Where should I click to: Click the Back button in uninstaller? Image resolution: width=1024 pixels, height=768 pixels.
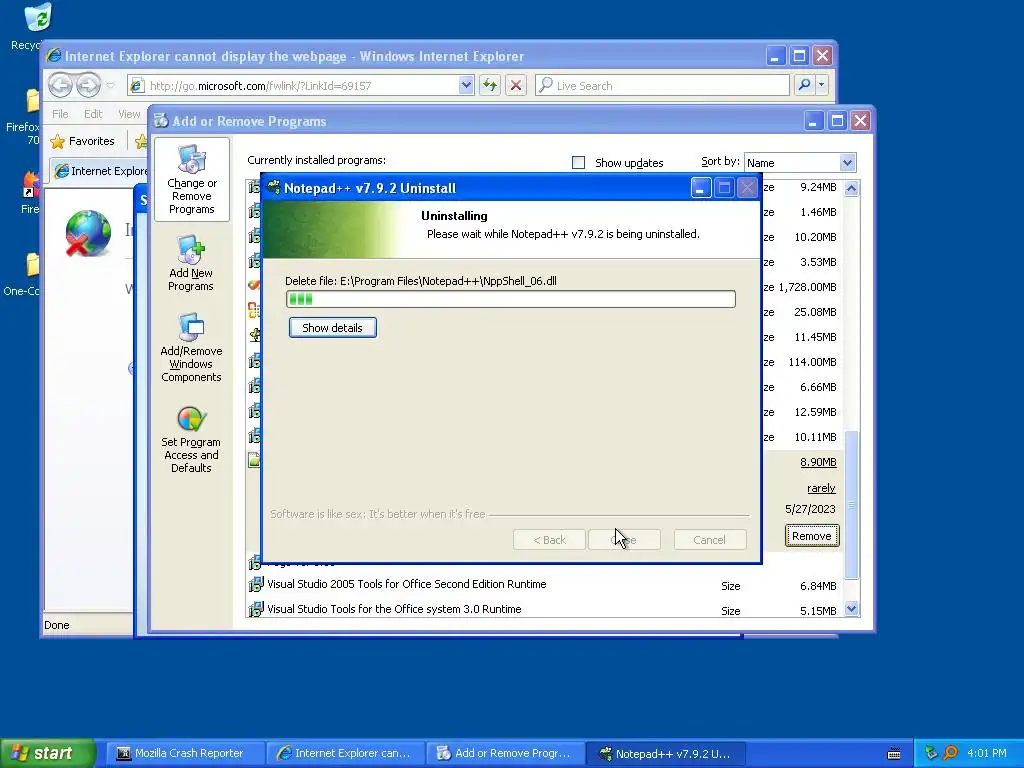549,540
